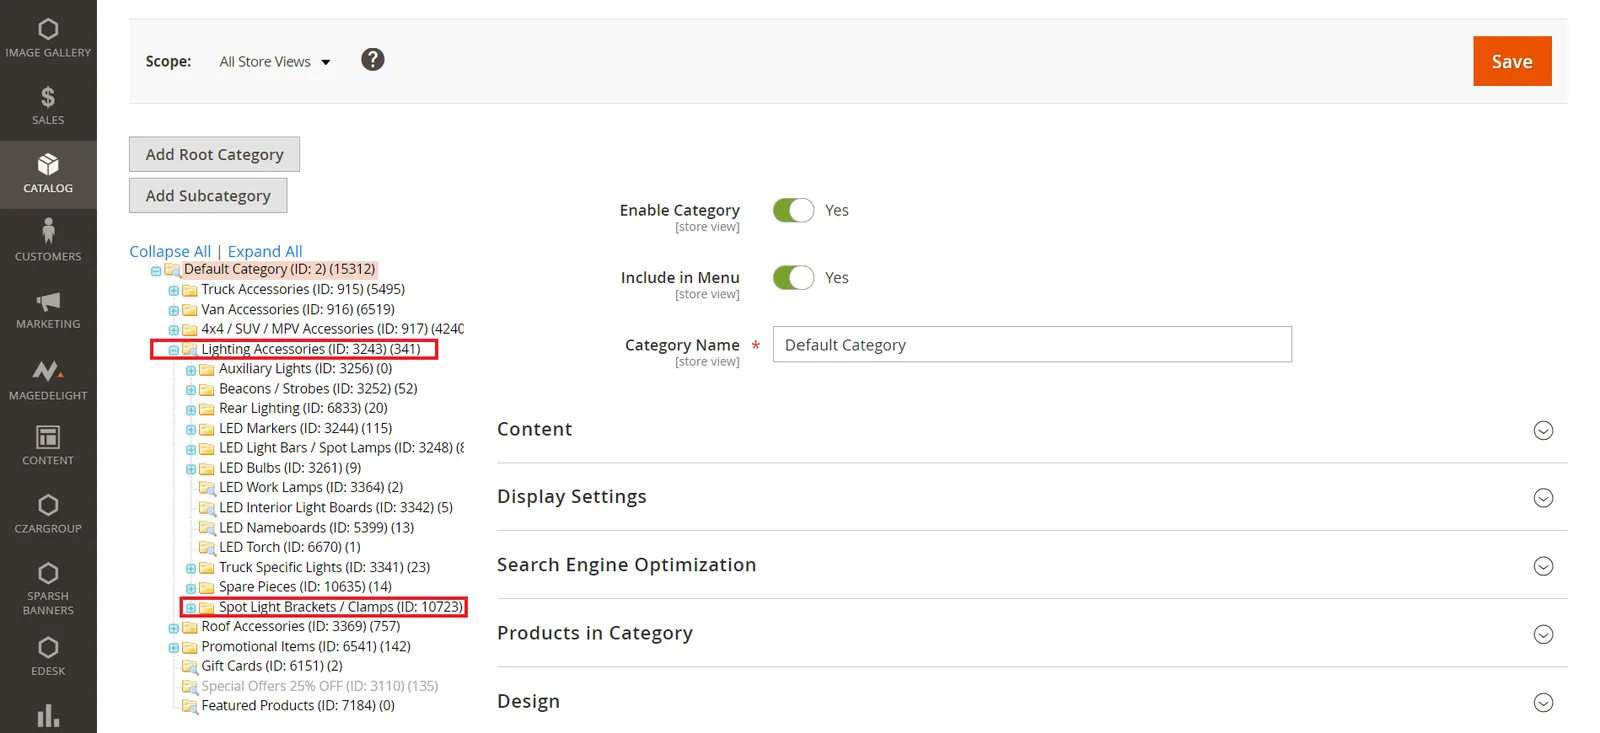Collapse the Default Category tree node
The width and height of the screenshot is (1600, 733).
(156, 271)
